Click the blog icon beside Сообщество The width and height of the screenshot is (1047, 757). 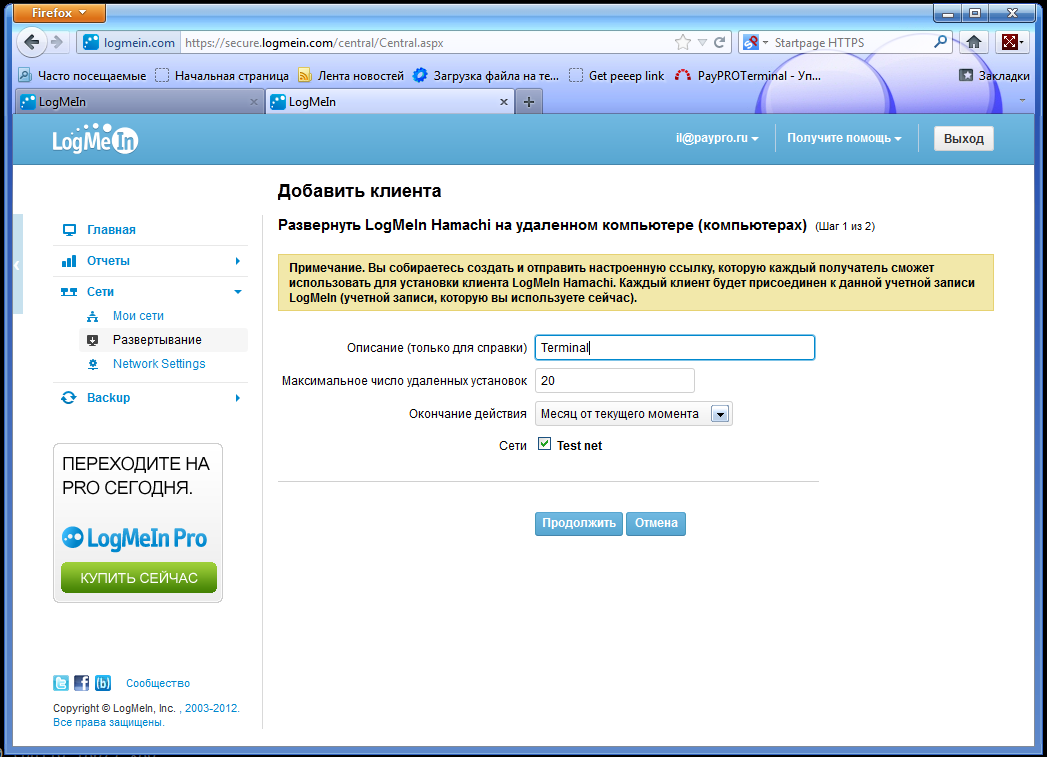point(103,684)
